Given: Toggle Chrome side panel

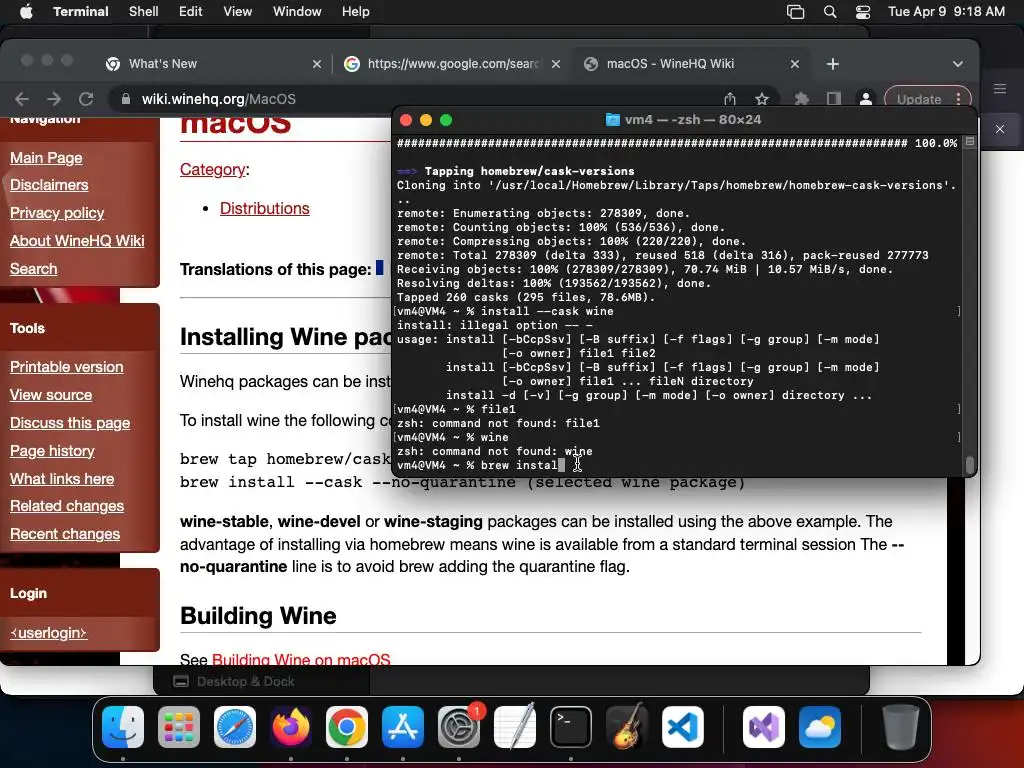Looking at the screenshot, I should pyautogui.click(x=833, y=99).
